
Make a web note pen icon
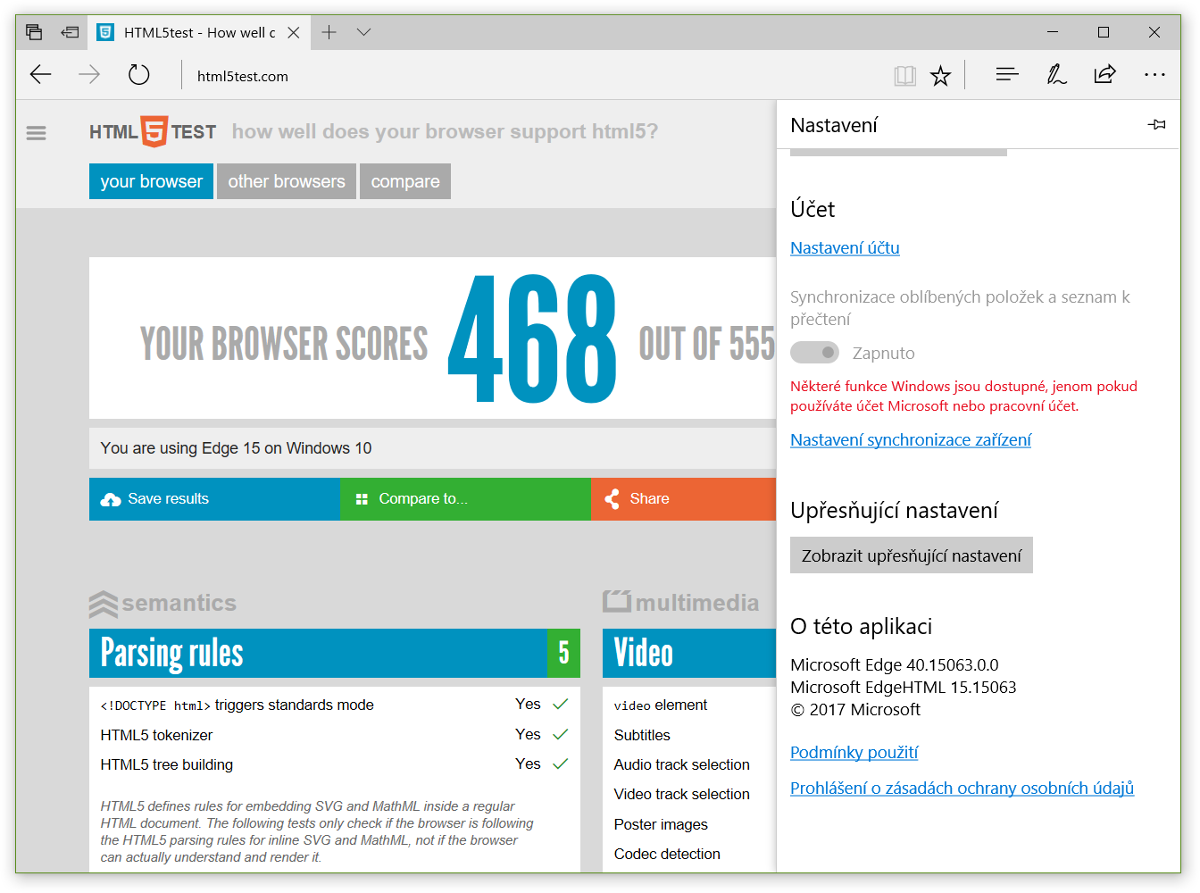pyautogui.click(x=1057, y=75)
